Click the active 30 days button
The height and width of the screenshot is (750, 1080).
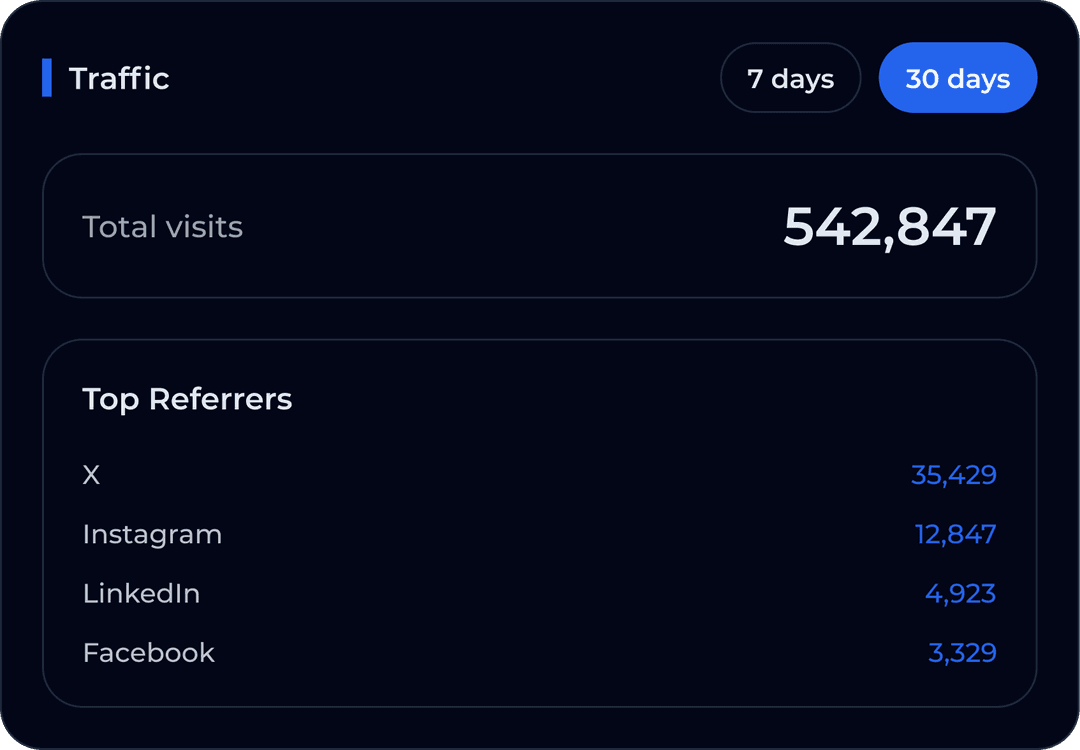(957, 77)
